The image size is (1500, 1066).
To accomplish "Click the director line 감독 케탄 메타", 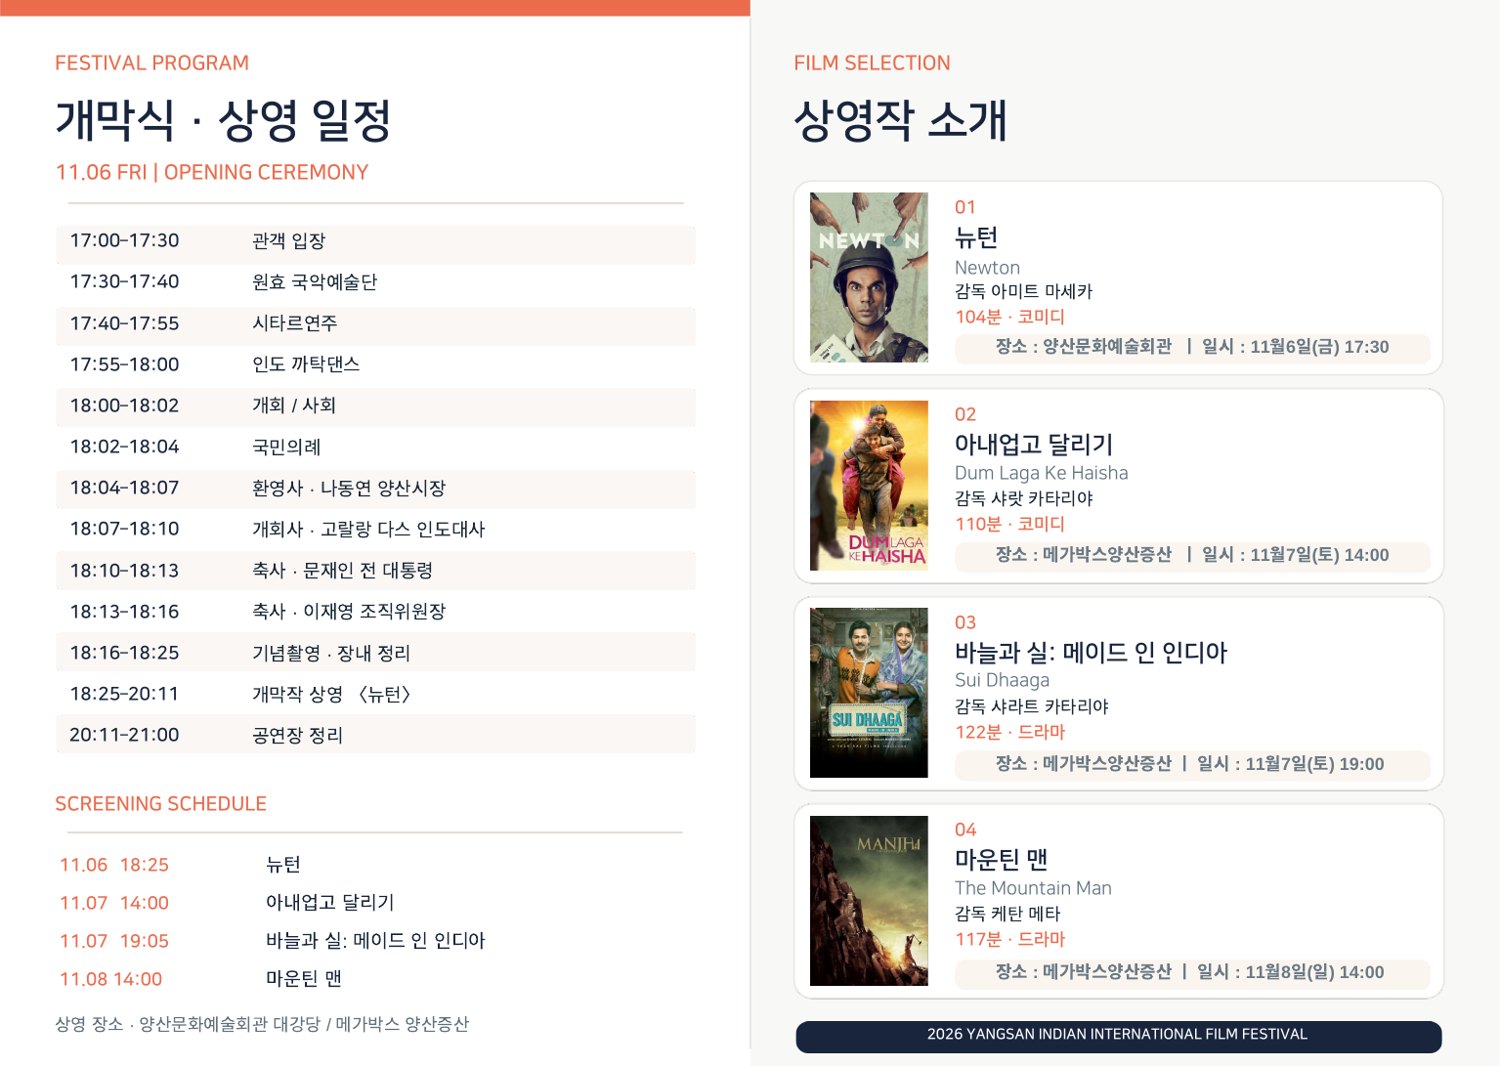I will [1007, 913].
